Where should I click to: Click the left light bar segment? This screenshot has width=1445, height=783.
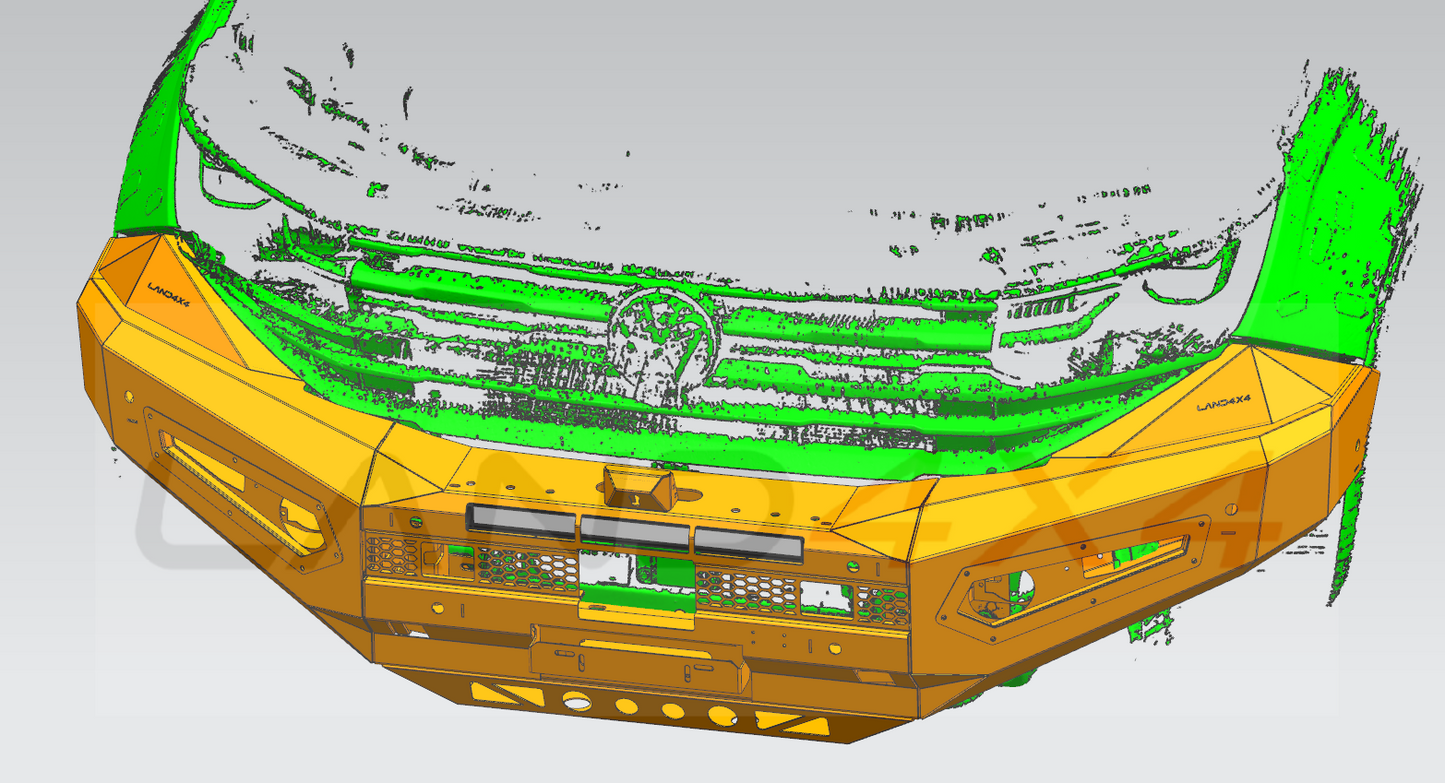click(x=520, y=519)
